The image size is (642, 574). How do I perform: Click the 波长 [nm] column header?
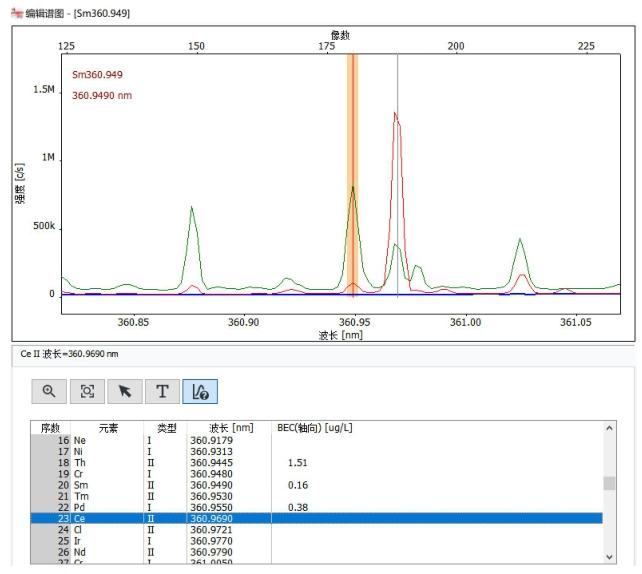231,428
